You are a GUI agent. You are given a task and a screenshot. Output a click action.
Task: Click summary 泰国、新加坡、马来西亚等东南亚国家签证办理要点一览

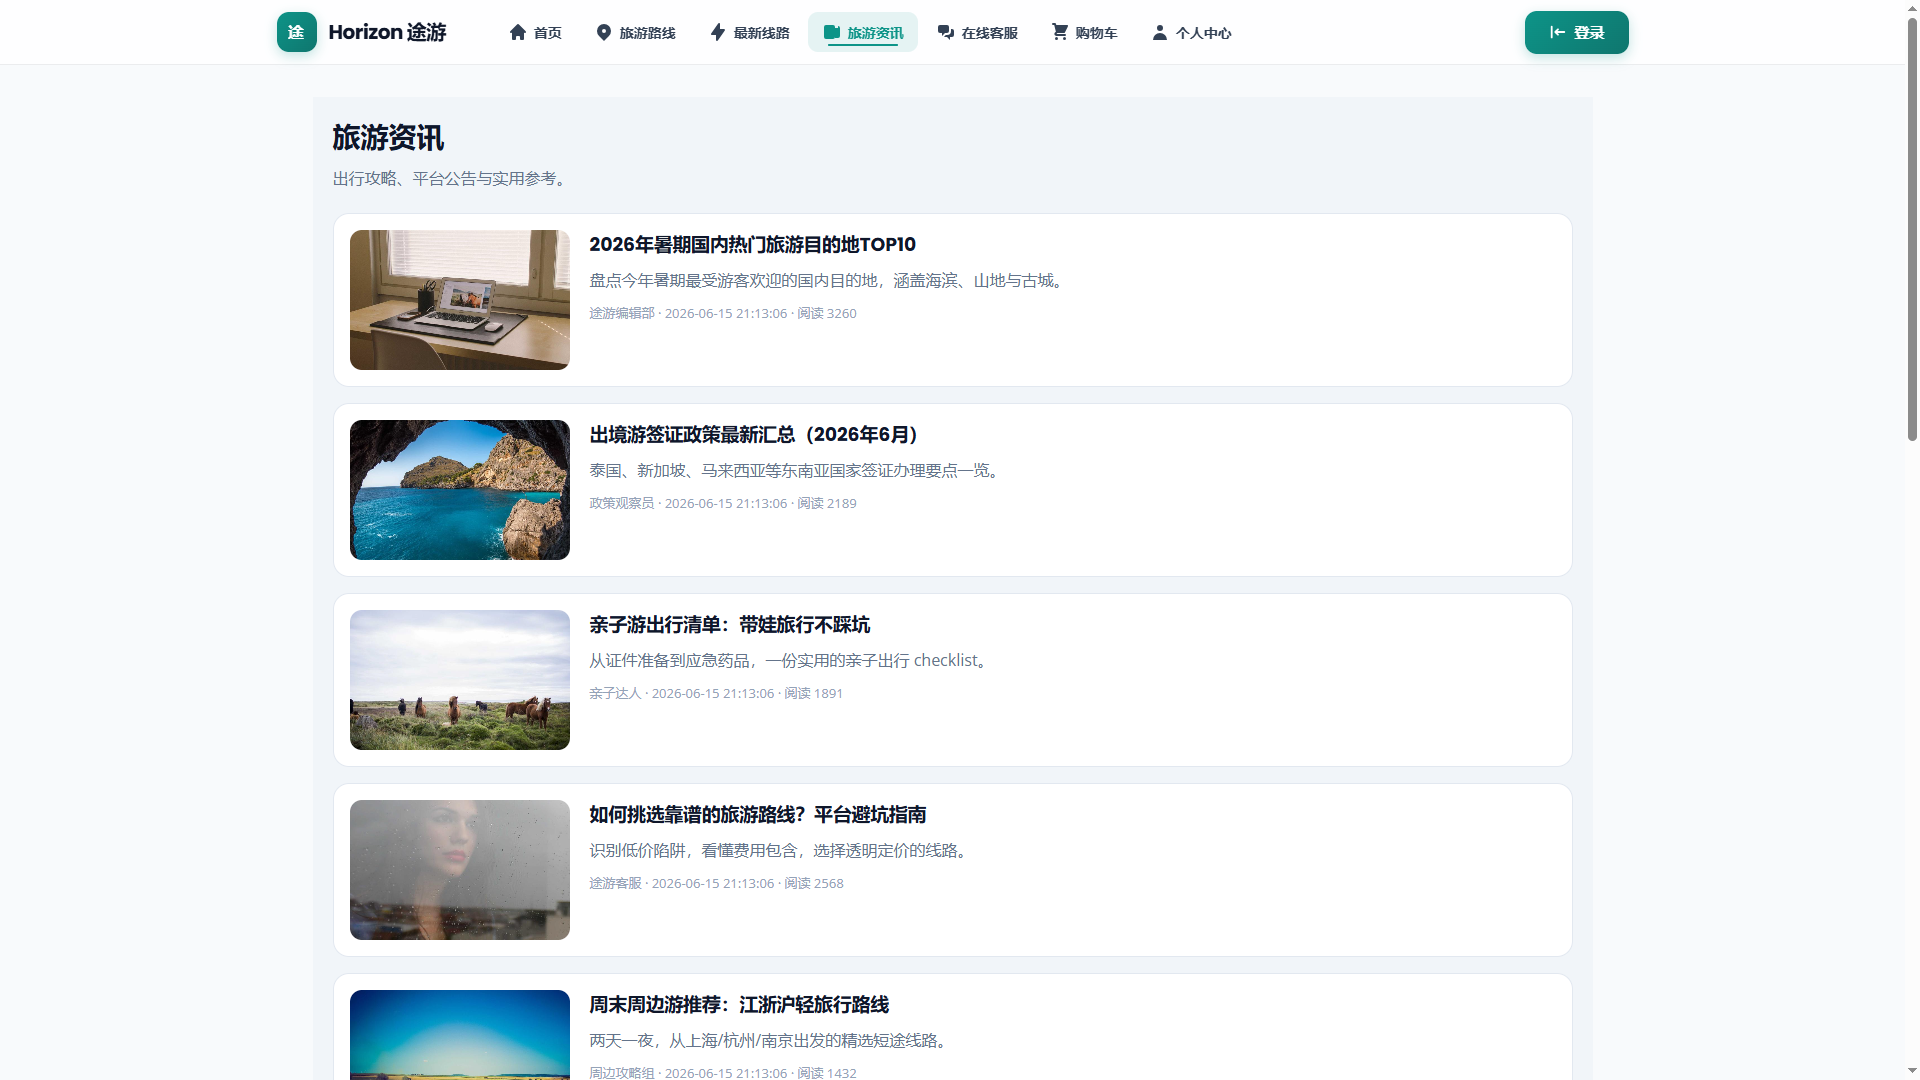797,470
